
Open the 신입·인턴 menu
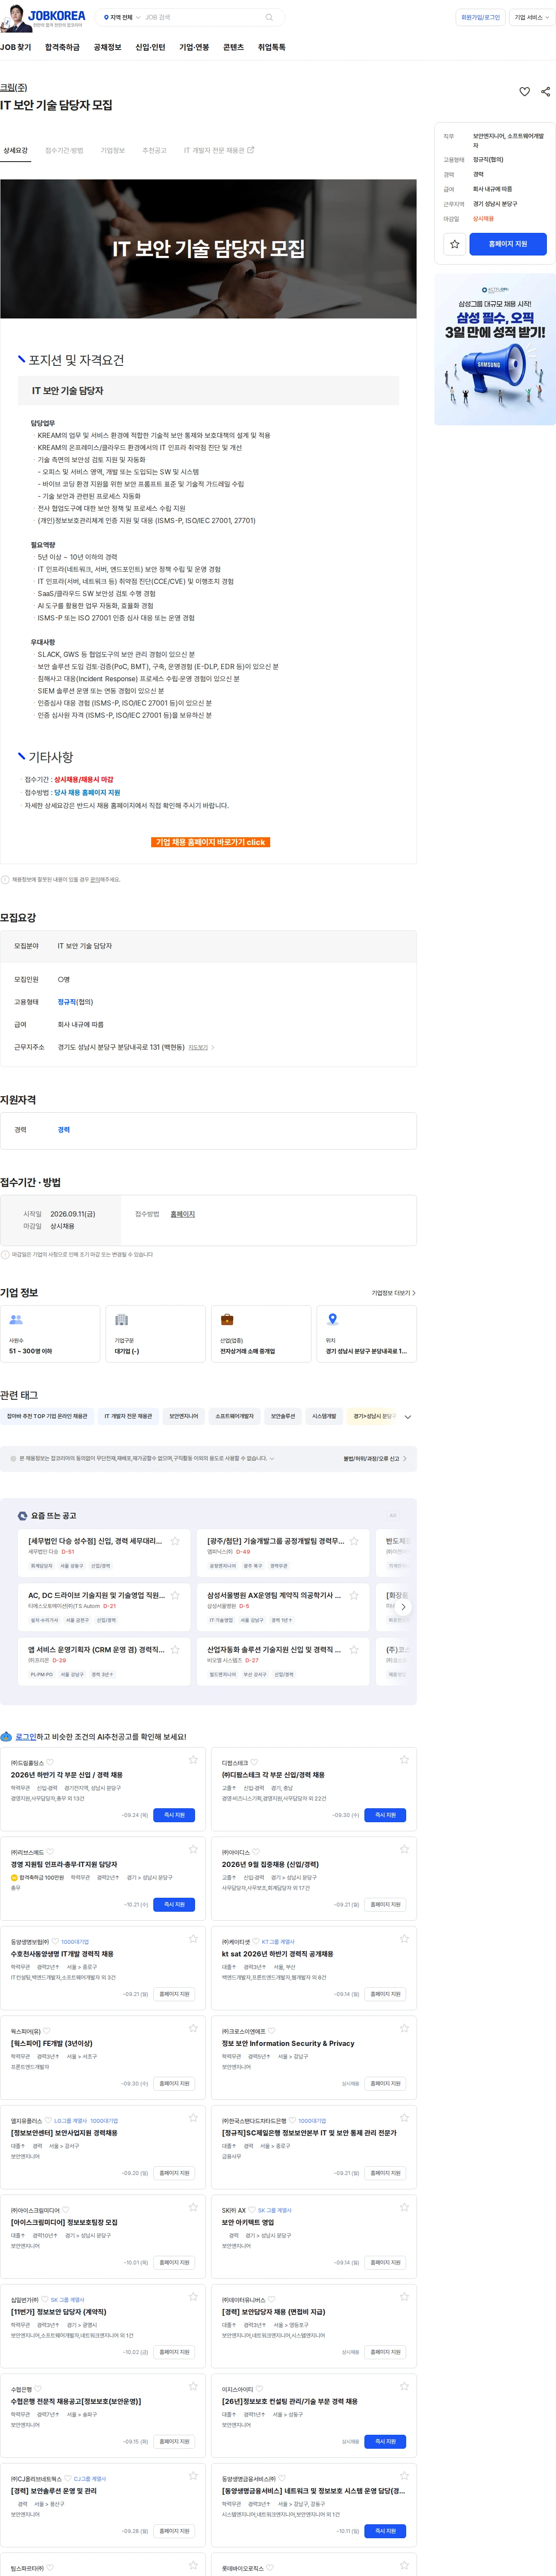coord(150,47)
